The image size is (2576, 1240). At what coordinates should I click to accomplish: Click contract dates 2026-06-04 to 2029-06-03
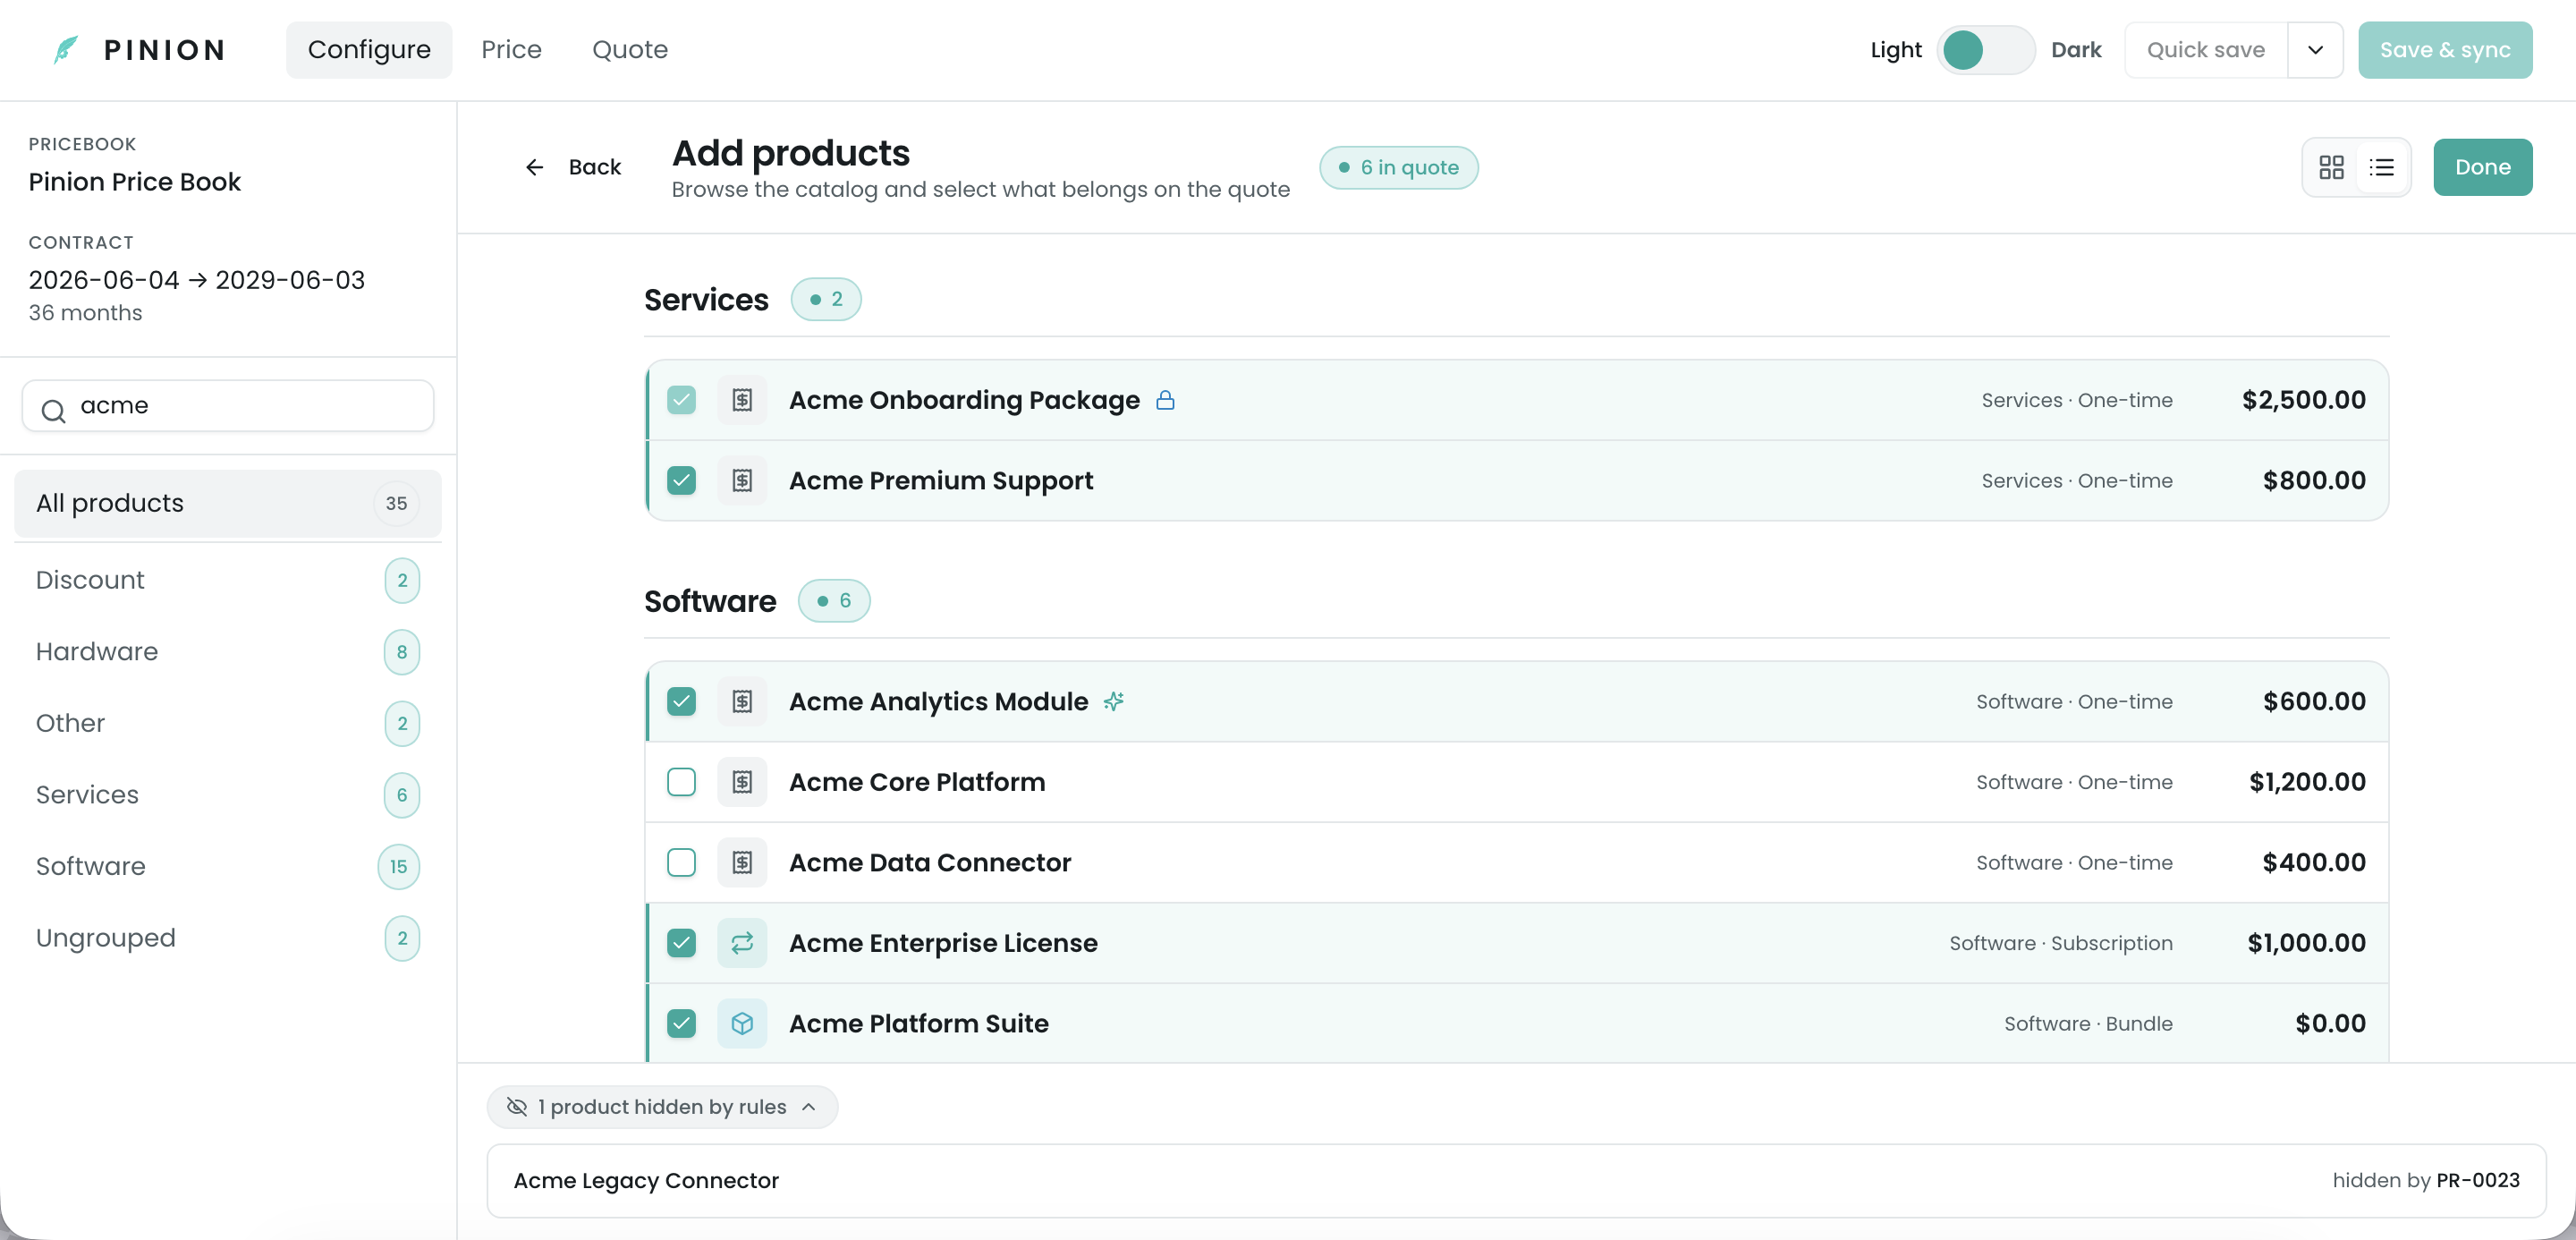click(x=197, y=280)
